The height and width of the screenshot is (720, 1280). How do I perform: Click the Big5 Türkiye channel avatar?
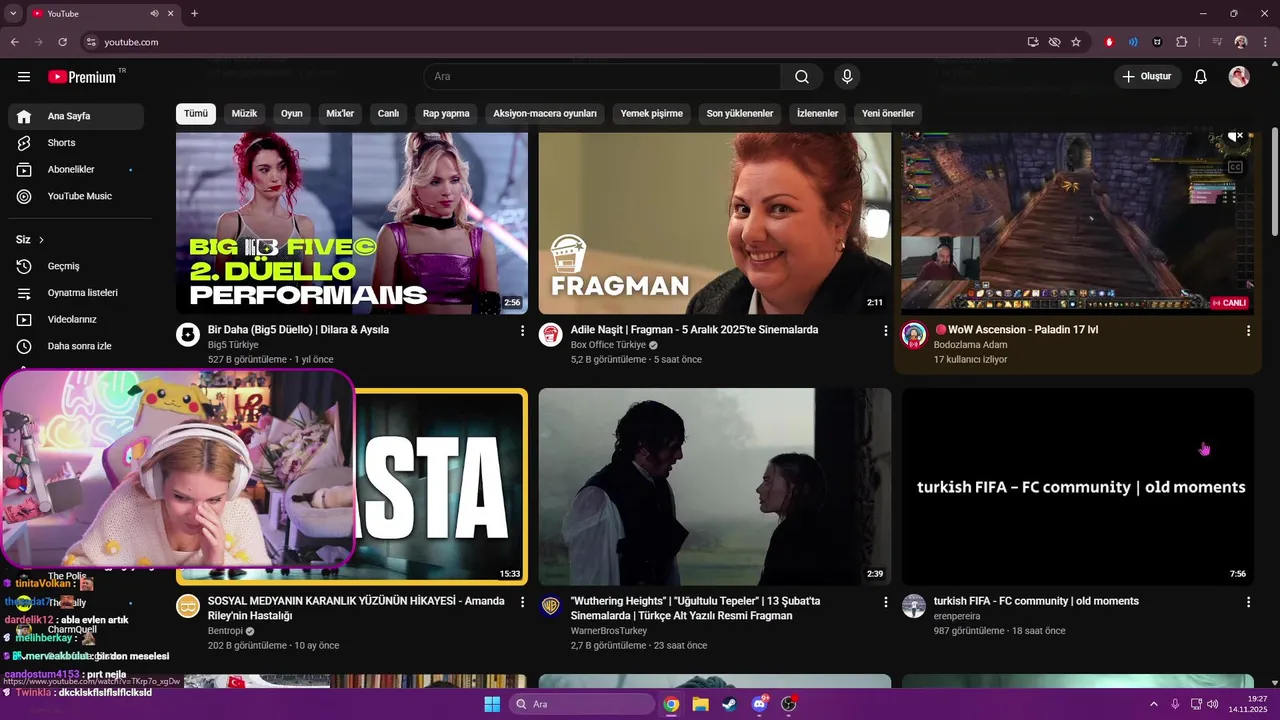(x=188, y=335)
